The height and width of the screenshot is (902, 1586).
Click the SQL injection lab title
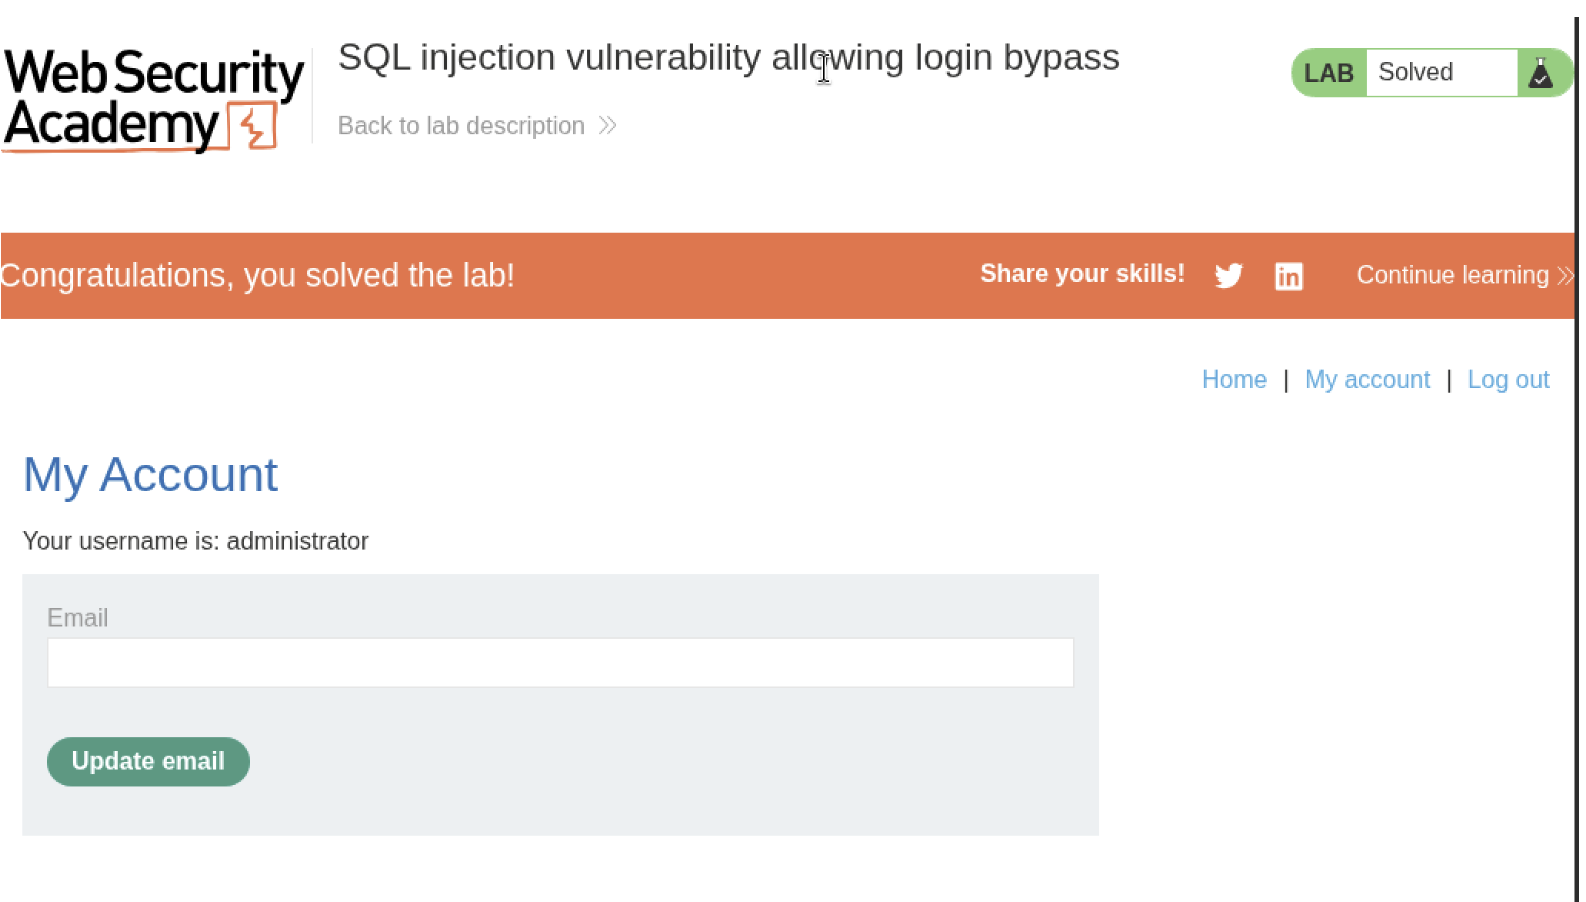[x=728, y=58]
